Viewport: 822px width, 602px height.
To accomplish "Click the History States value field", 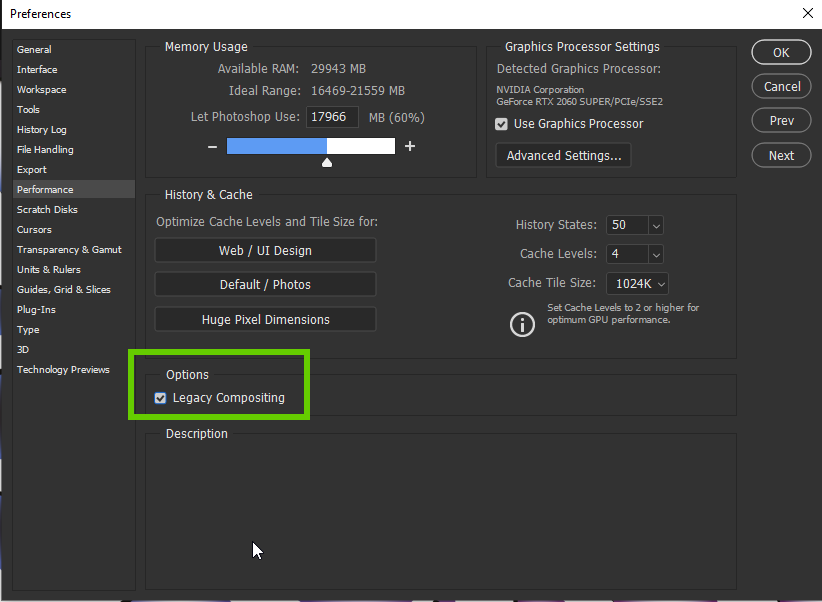I will [627, 225].
